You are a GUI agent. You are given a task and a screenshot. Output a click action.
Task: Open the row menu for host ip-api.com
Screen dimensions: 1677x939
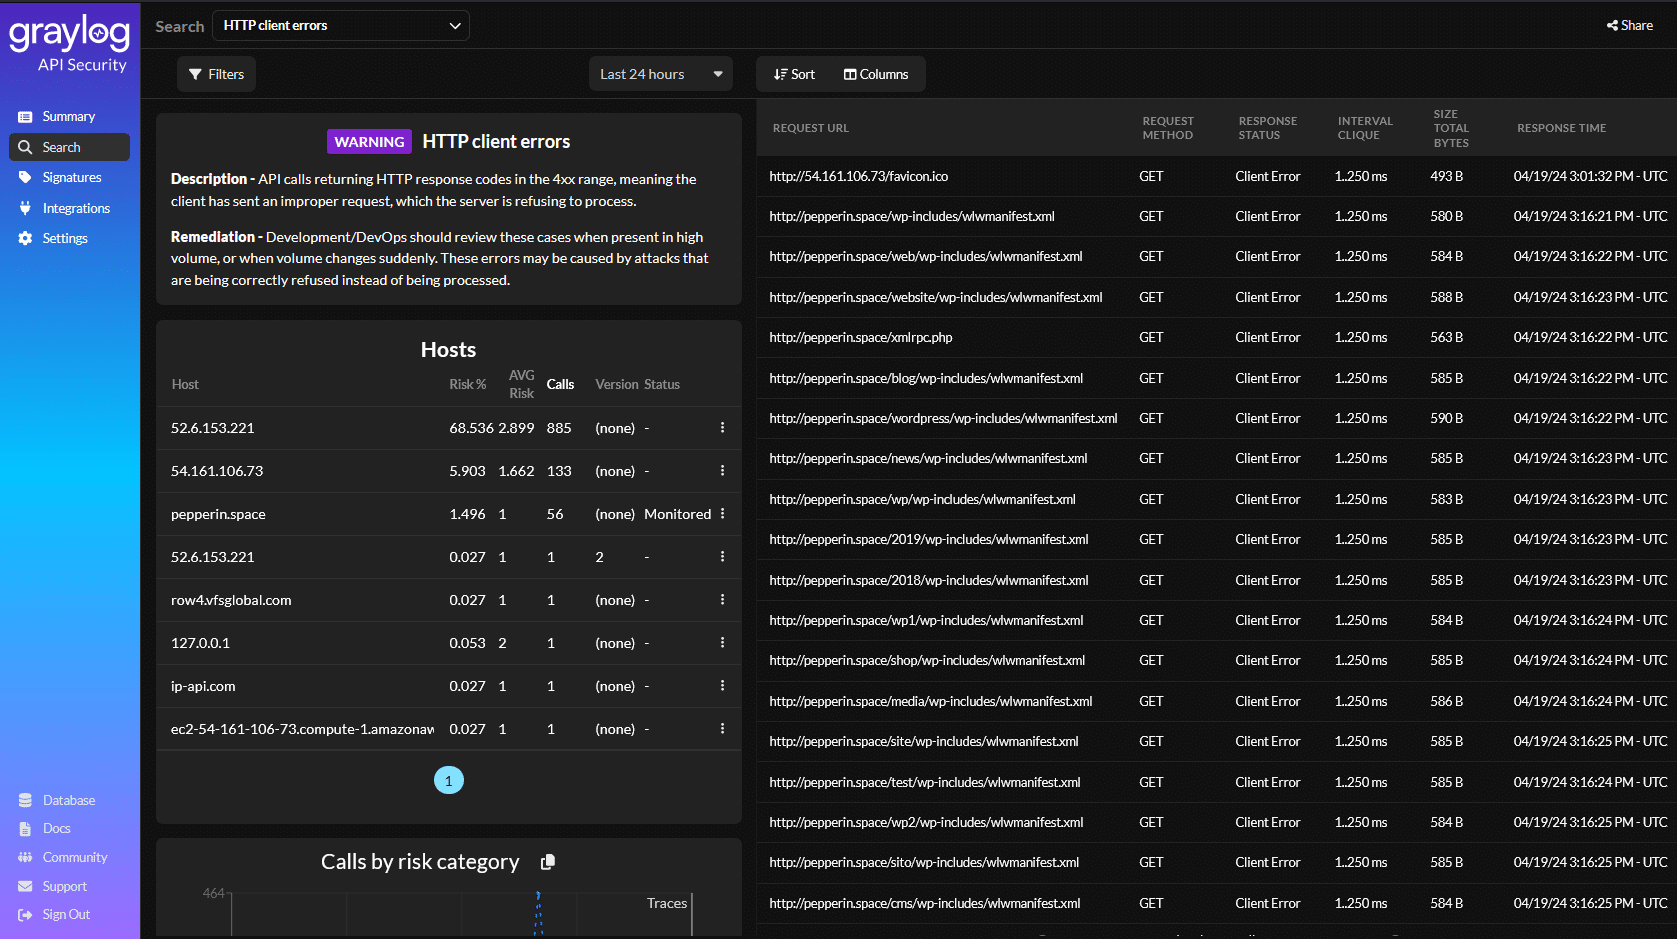pos(722,686)
